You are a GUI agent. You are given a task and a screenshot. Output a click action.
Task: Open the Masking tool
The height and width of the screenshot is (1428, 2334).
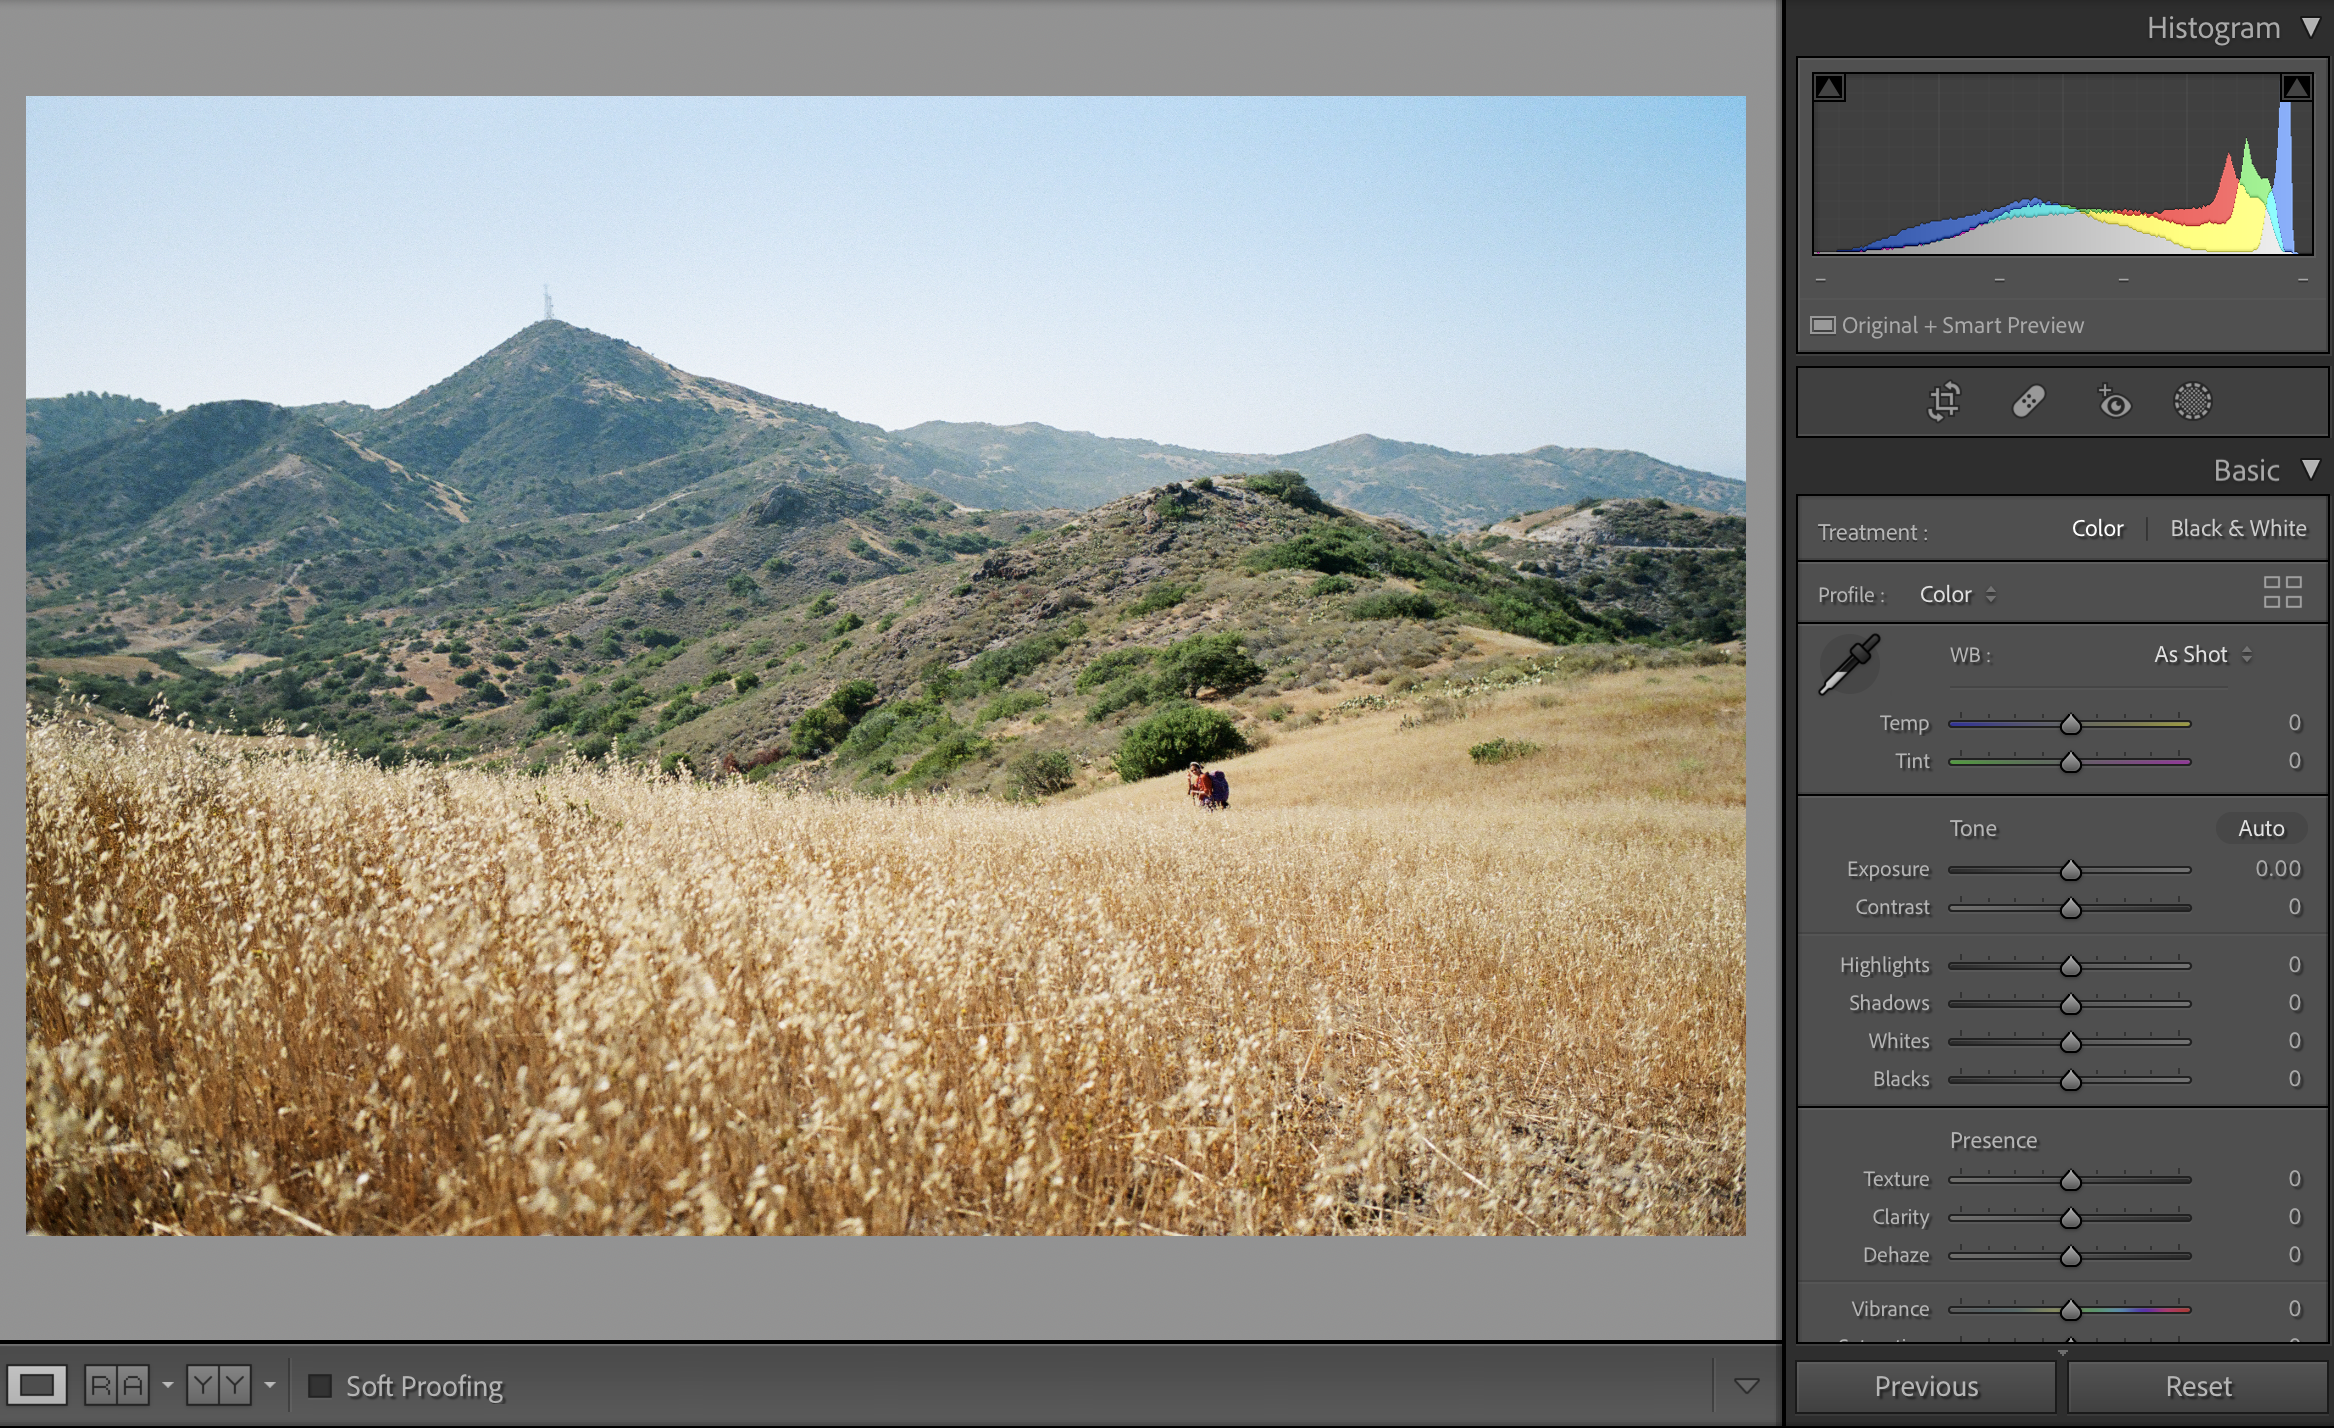[2192, 402]
